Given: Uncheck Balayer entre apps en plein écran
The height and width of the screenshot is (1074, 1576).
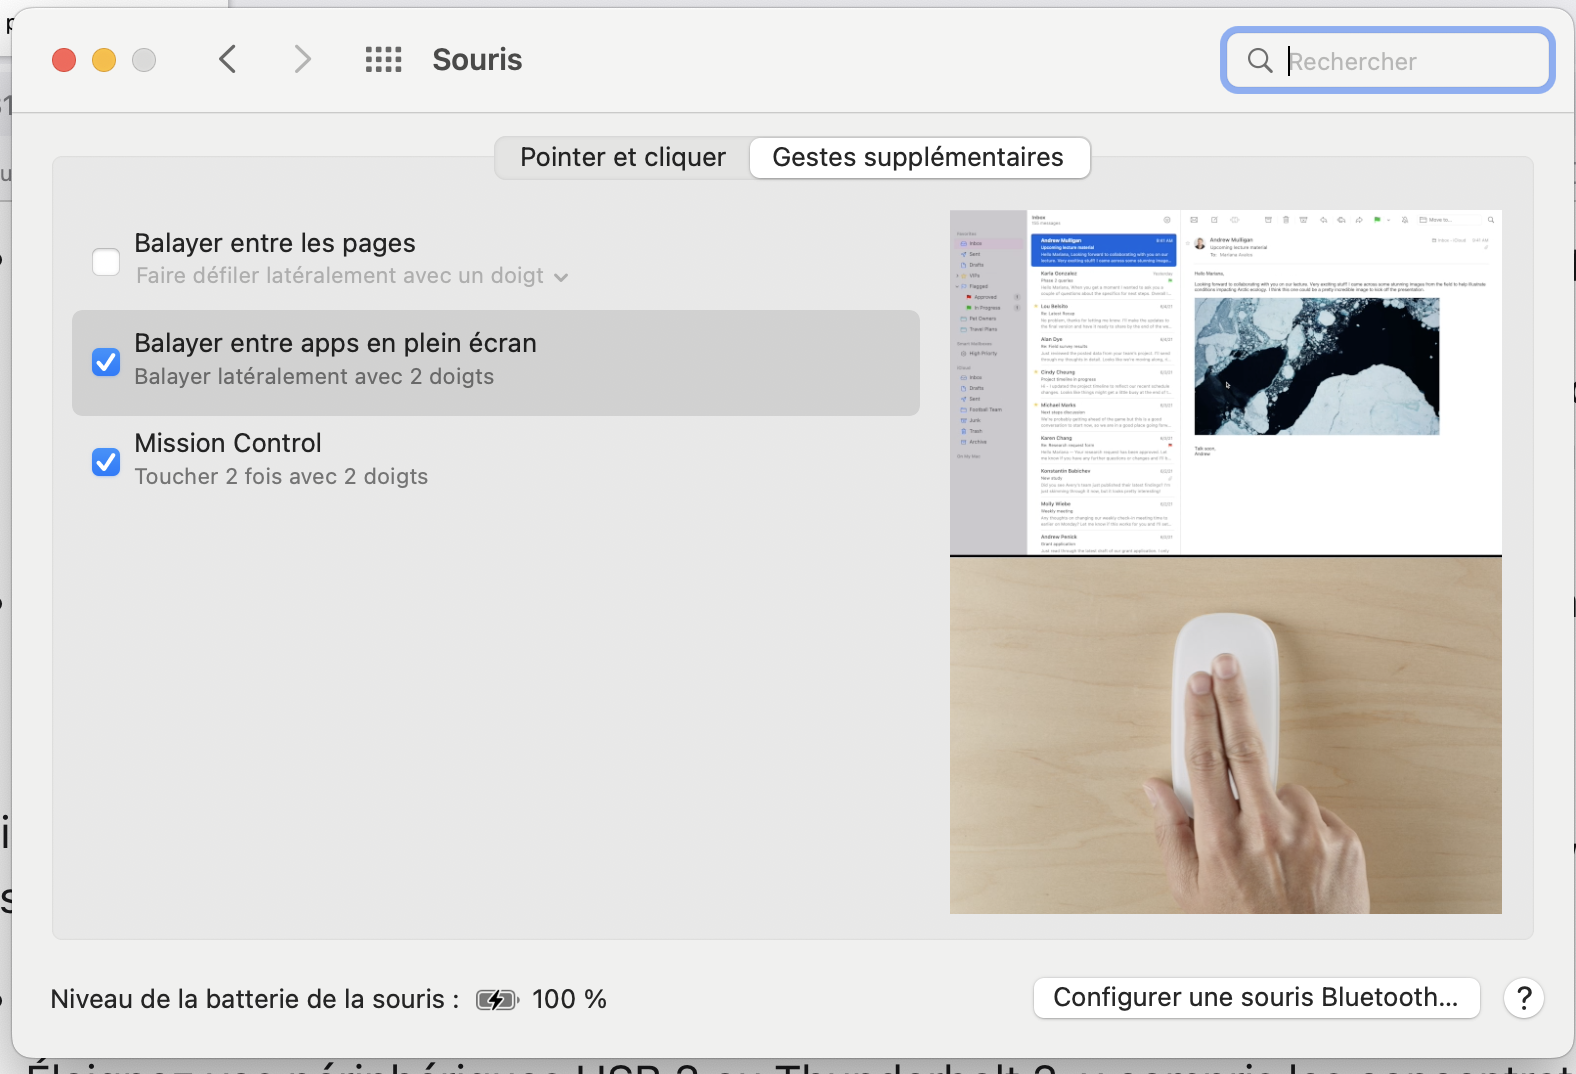Looking at the screenshot, I should 106,362.
